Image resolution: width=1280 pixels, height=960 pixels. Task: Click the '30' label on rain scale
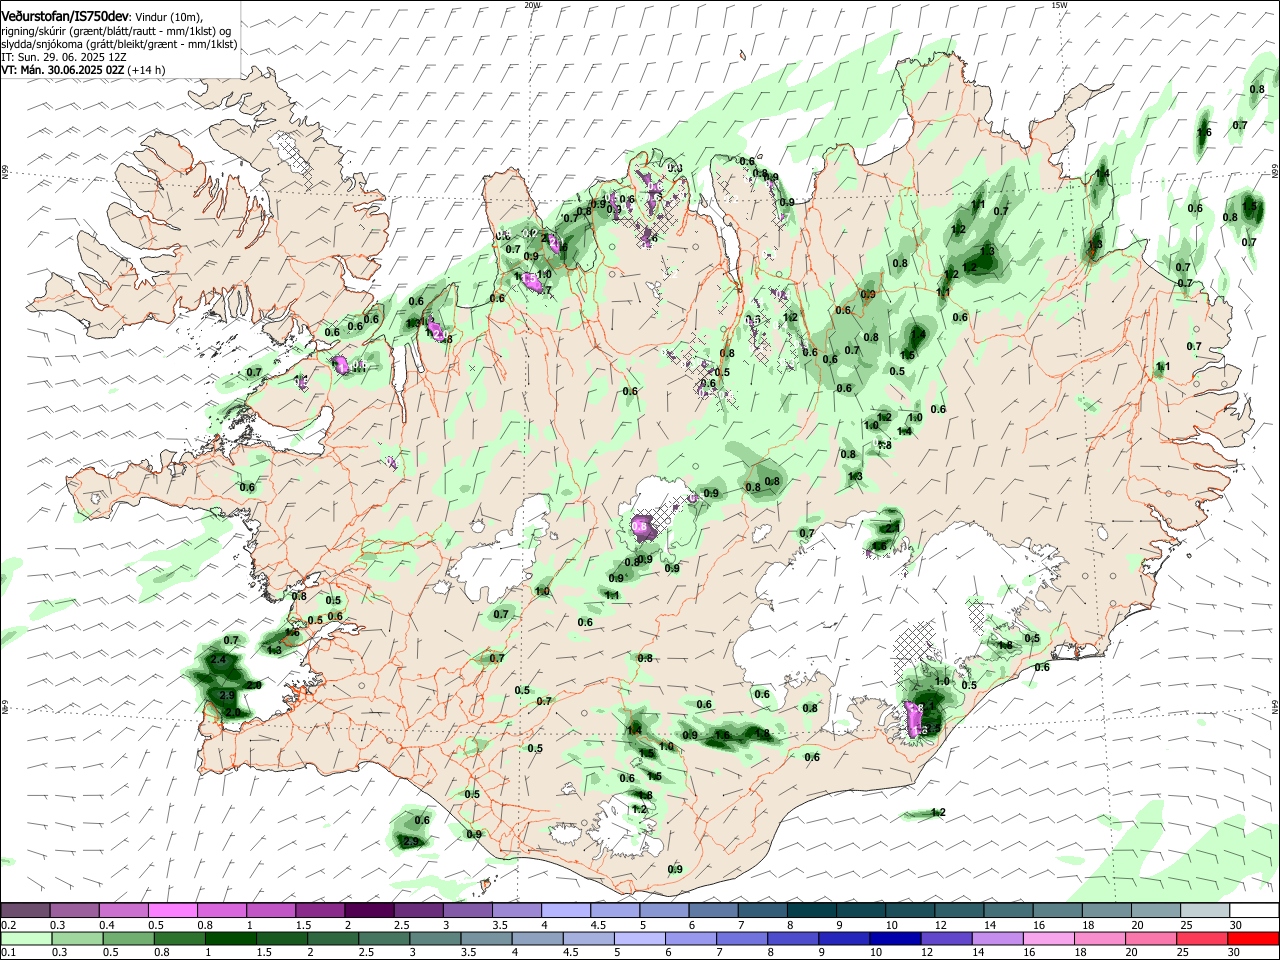click(1236, 953)
